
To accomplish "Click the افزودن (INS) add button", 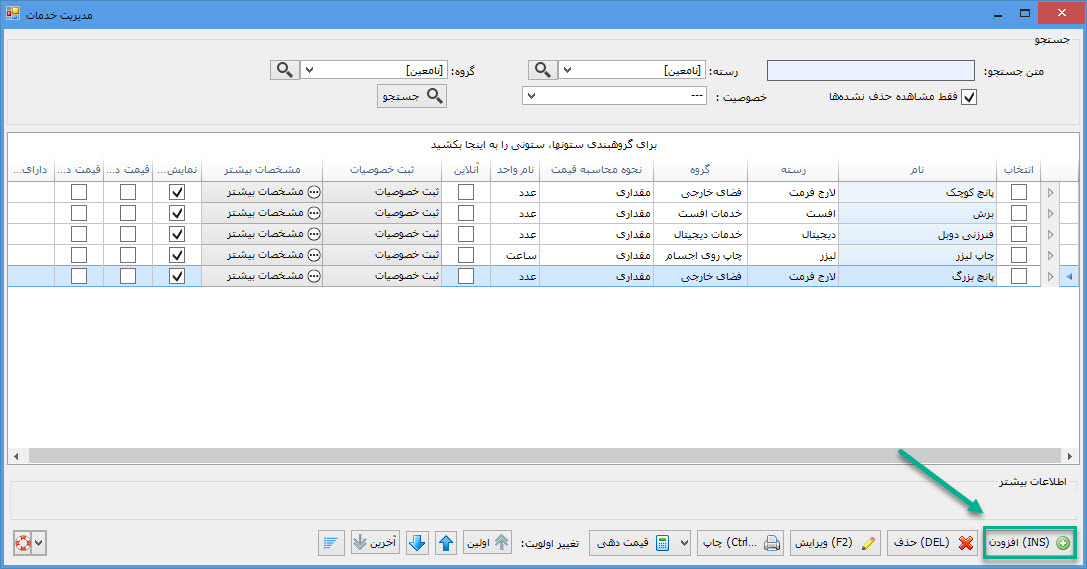I will click(x=1029, y=543).
